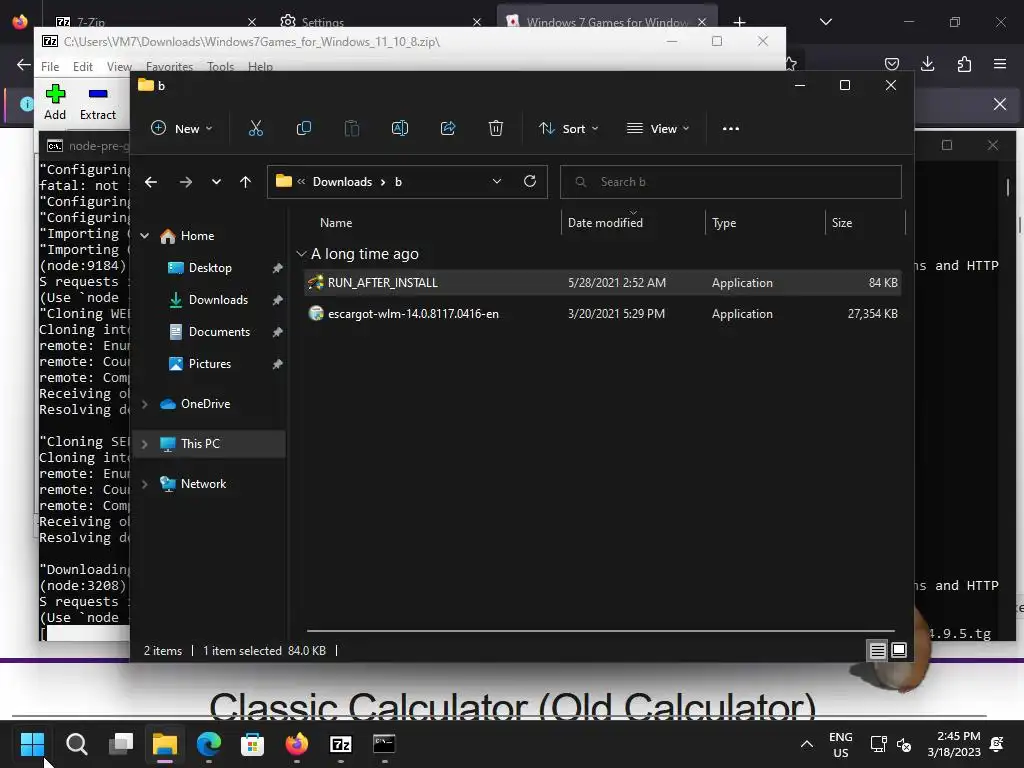The height and width of the screenshot is (768, 1024).
Task: Open the View dropdown menu
Action: coord(658,129)
